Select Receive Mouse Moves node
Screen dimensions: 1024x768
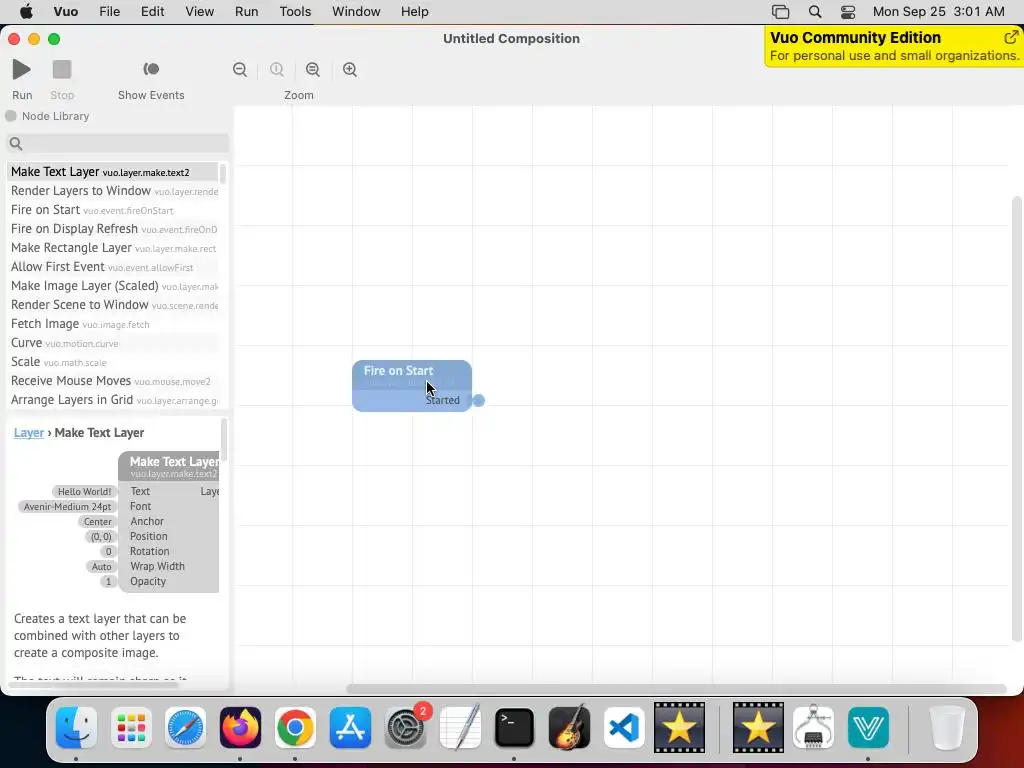[x=114, y=380]
